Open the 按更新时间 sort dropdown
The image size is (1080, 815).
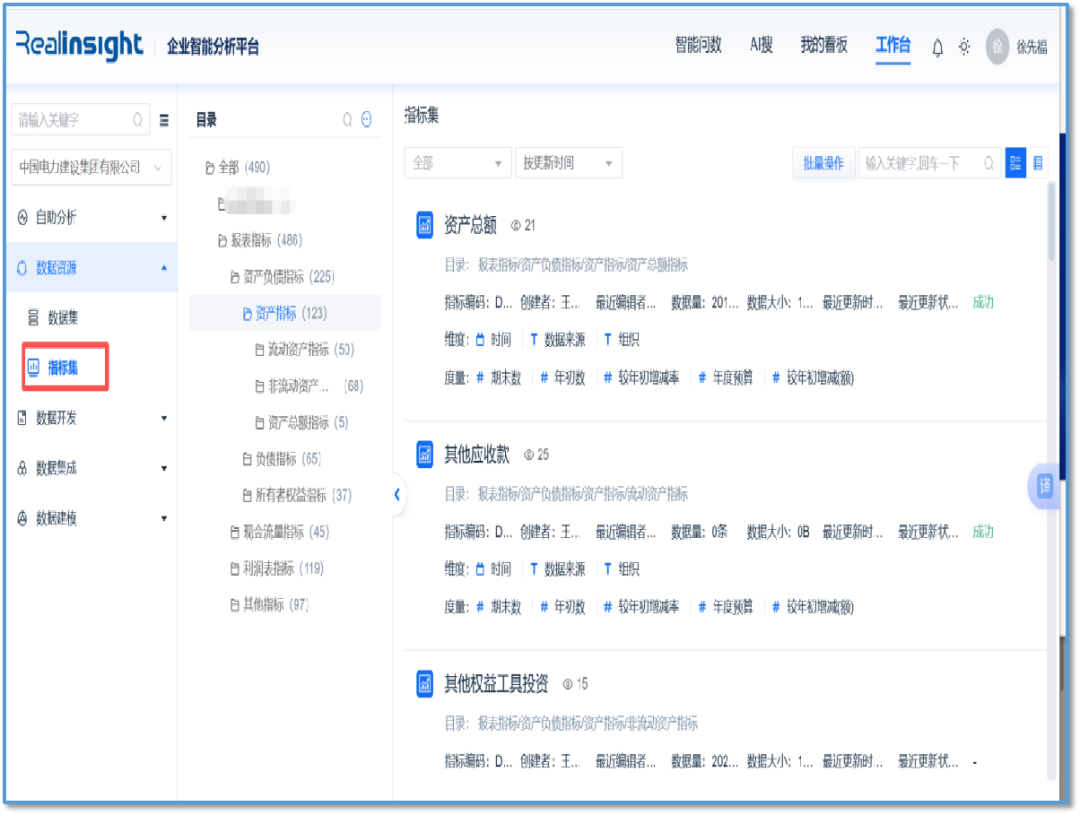click(568, 163)
